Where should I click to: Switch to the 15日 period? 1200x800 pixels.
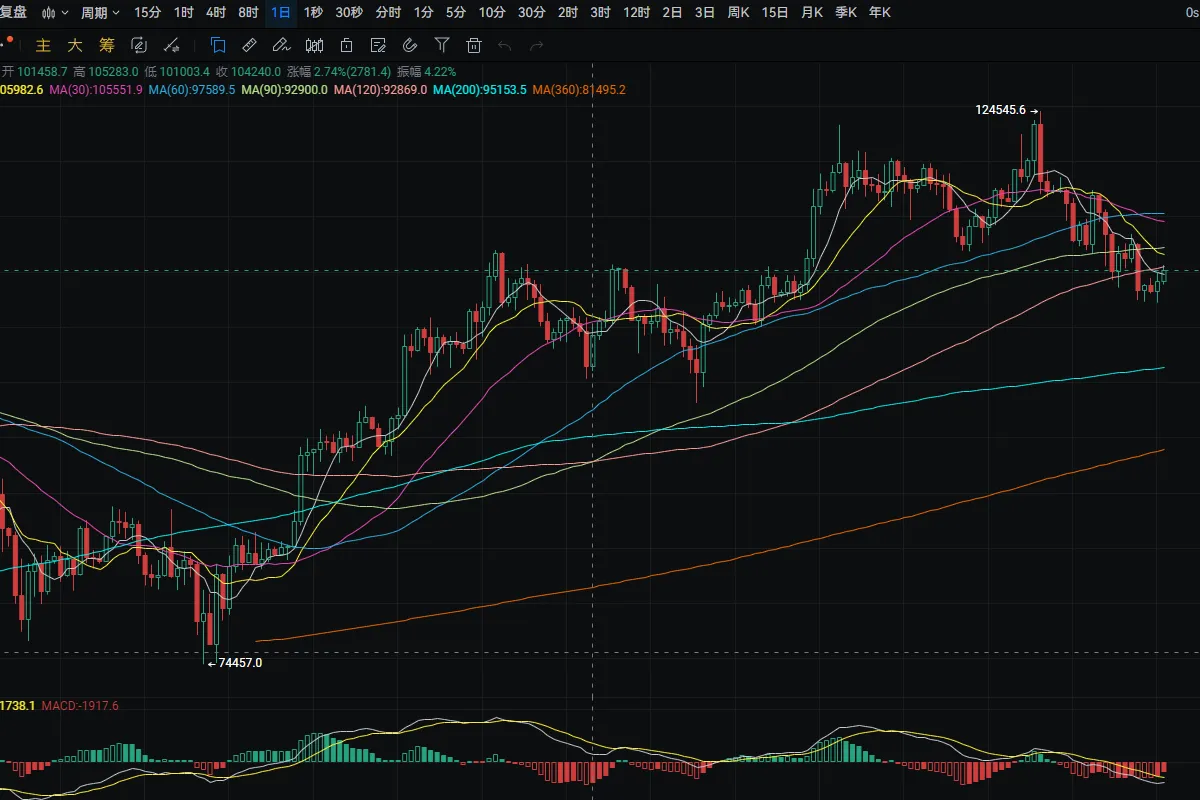[776, 13]
